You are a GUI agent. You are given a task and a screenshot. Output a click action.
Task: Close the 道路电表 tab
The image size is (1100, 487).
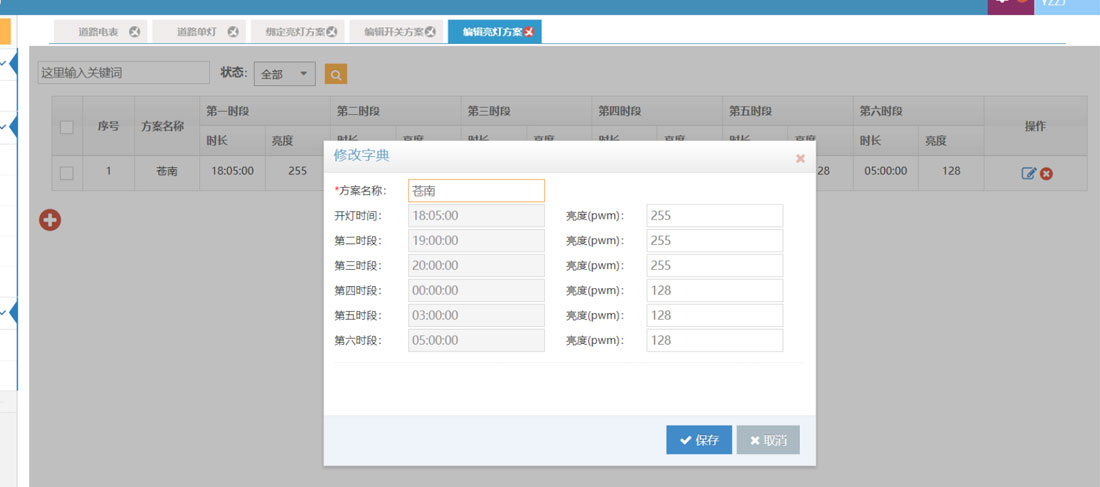(134, 32)
